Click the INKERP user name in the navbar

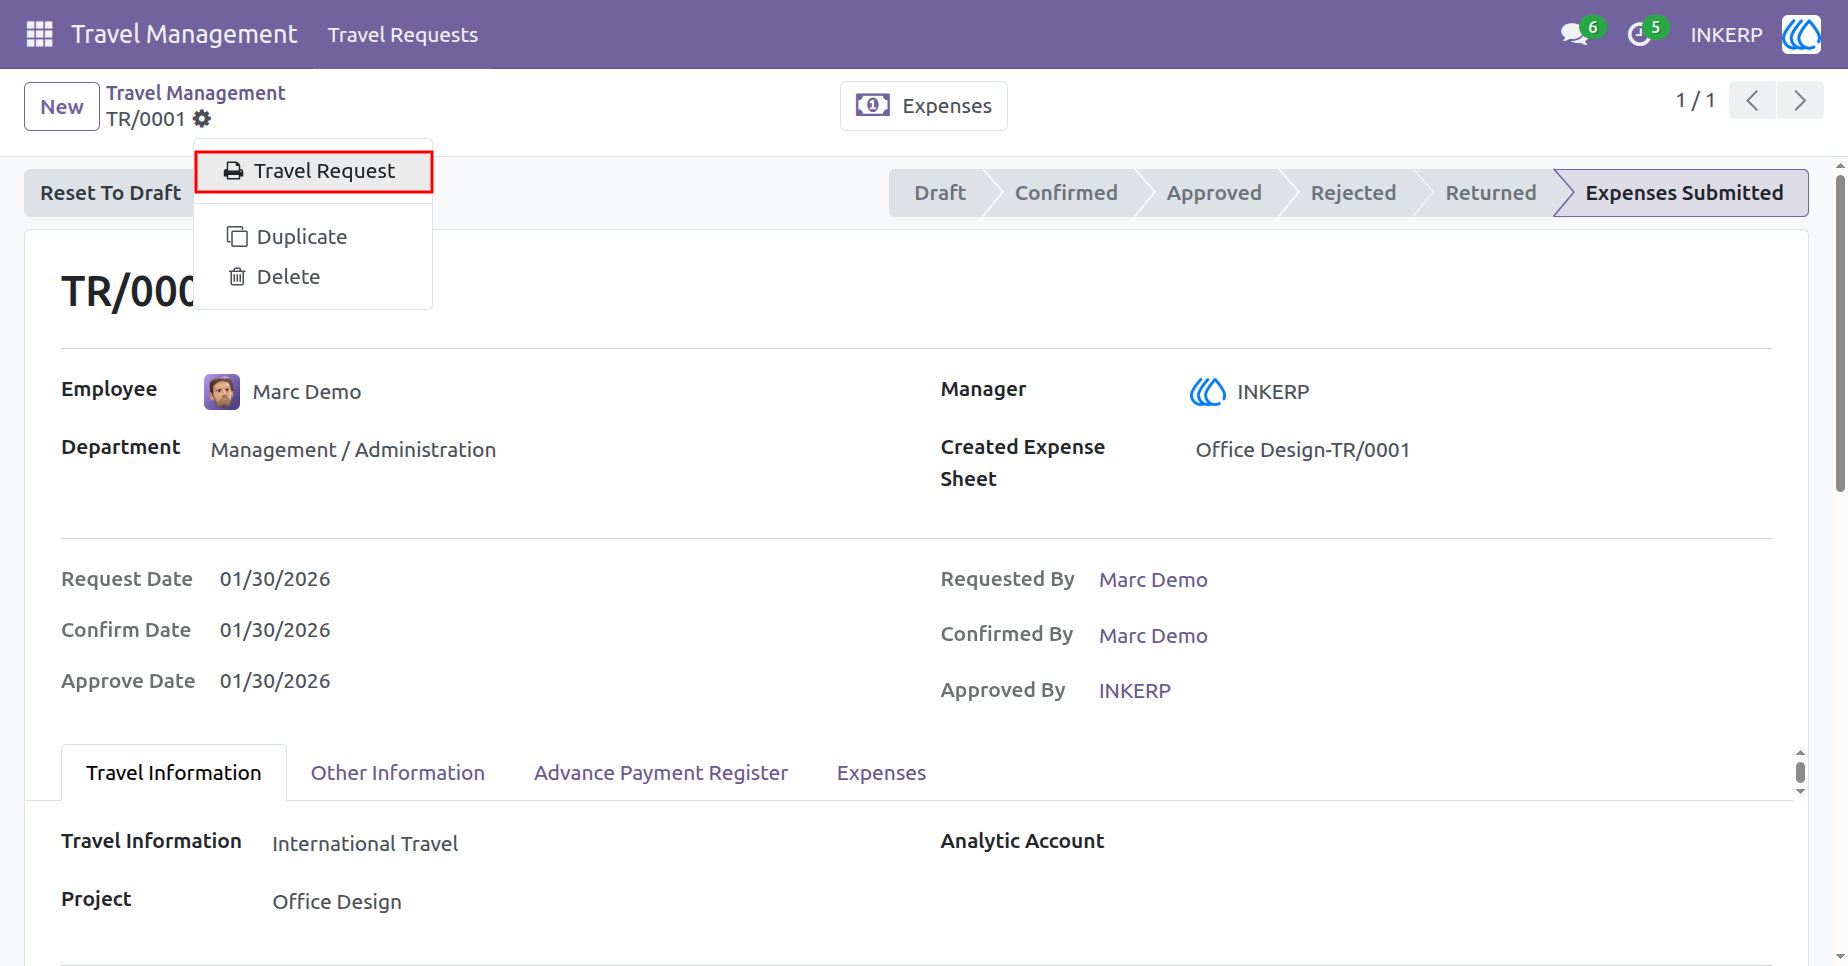(1726, 35)
